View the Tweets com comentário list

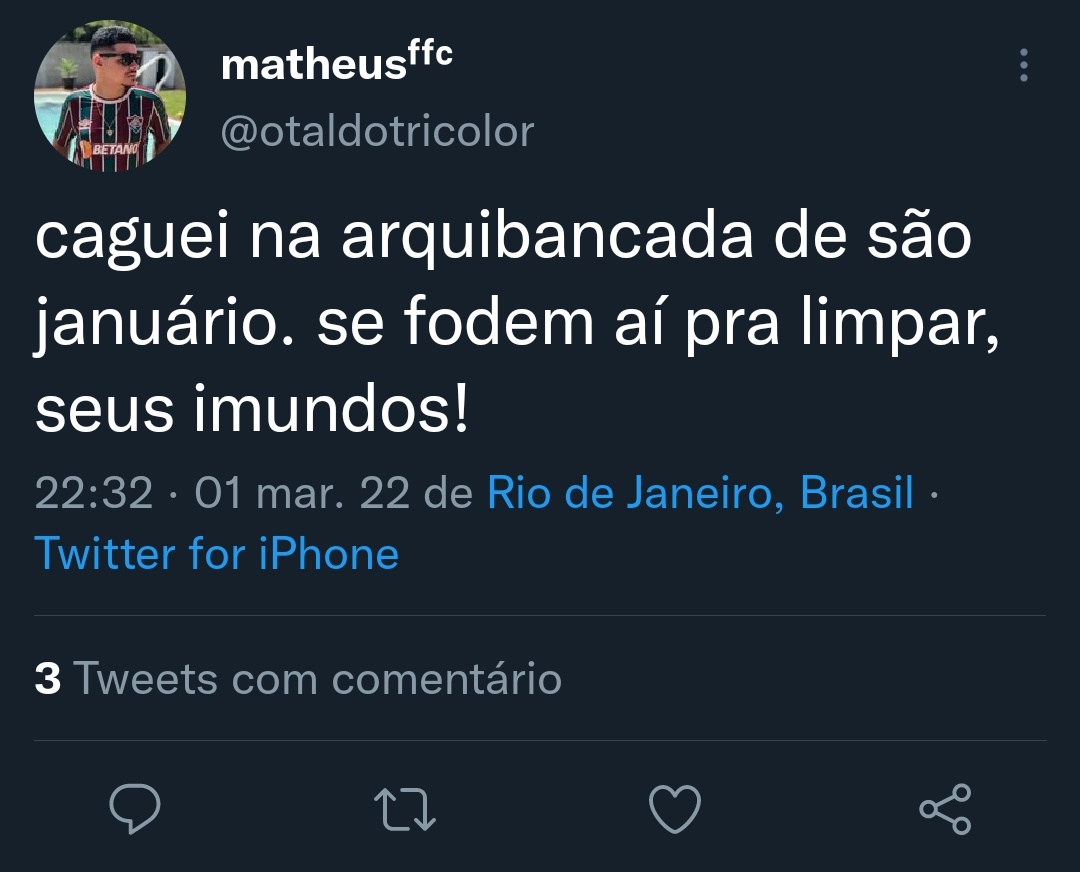[298, 679]
